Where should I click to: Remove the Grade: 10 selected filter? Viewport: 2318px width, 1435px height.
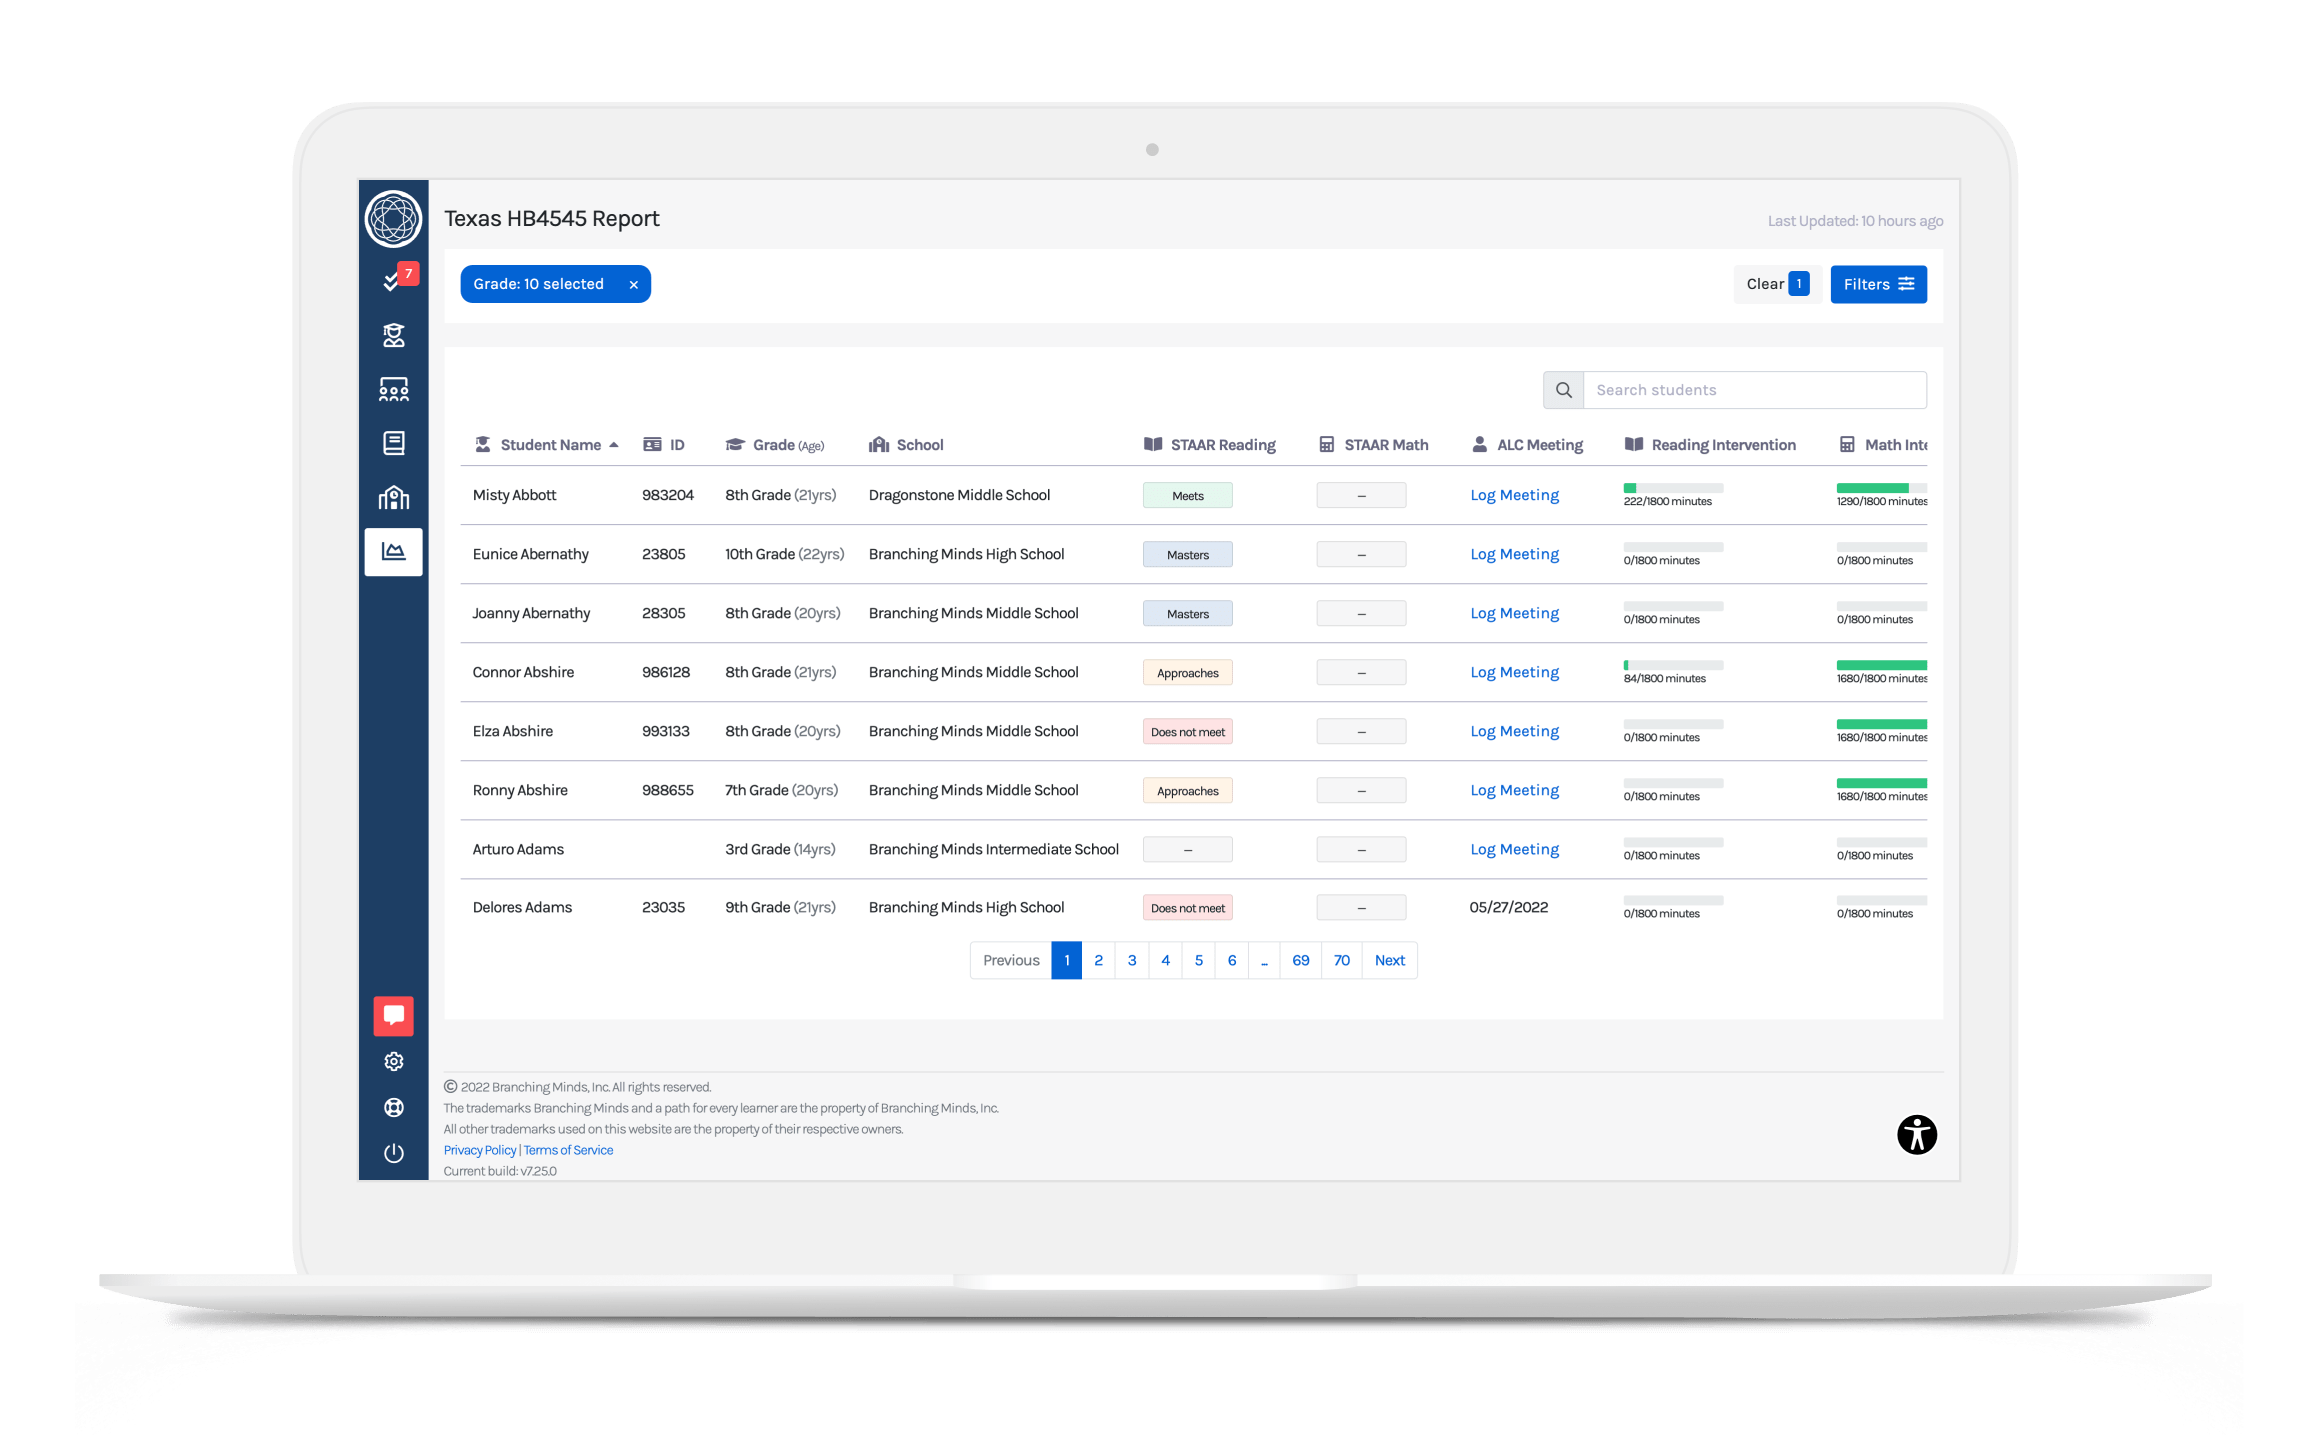click(633, 284)
